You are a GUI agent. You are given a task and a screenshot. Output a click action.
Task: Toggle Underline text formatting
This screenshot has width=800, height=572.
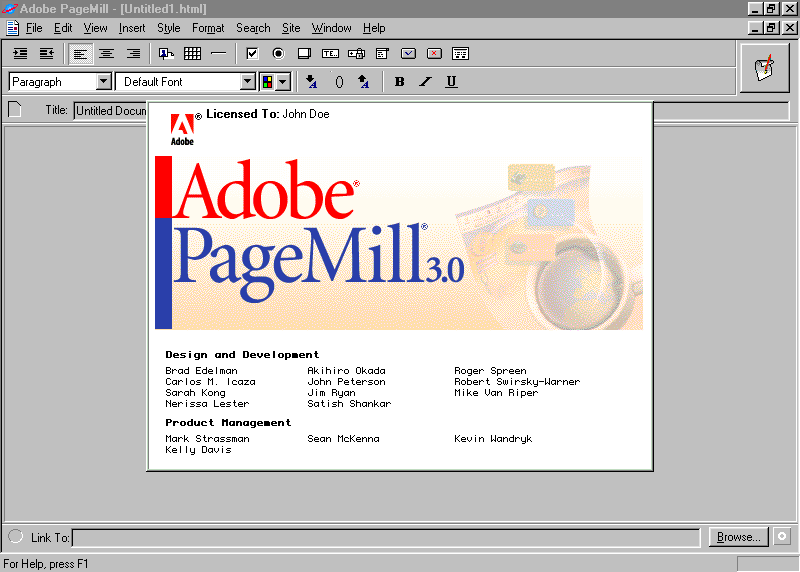point(451,82)
